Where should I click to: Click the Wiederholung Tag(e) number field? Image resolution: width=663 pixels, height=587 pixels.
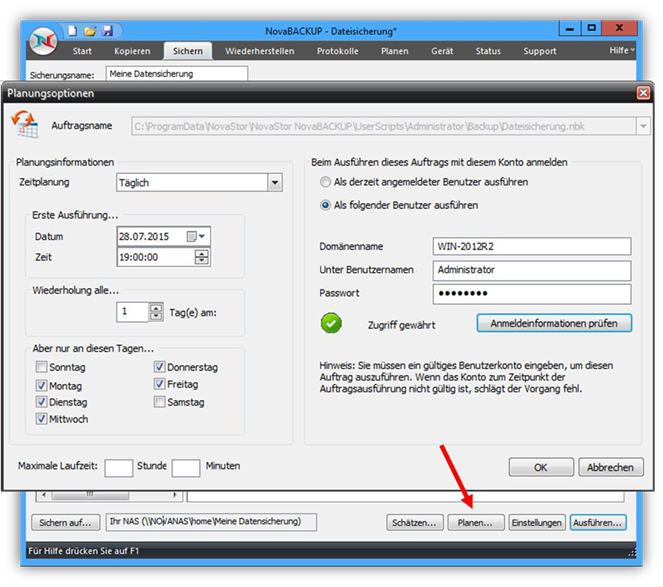pyautogui.click(x=132, y=312)
